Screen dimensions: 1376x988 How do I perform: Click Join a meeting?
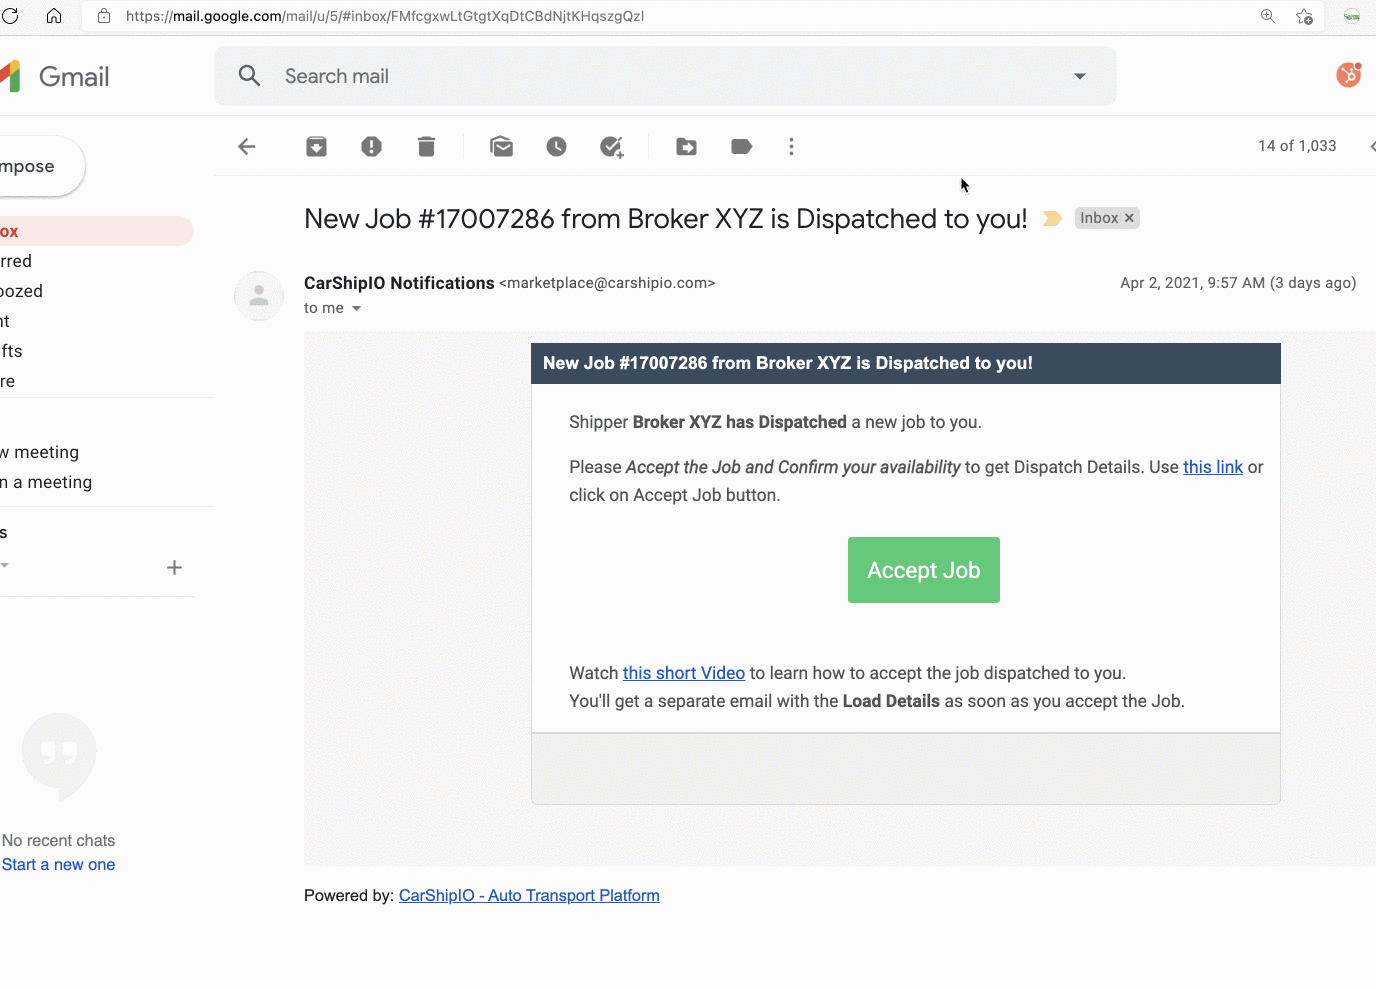pyautogui.click(x=46, y=482)
